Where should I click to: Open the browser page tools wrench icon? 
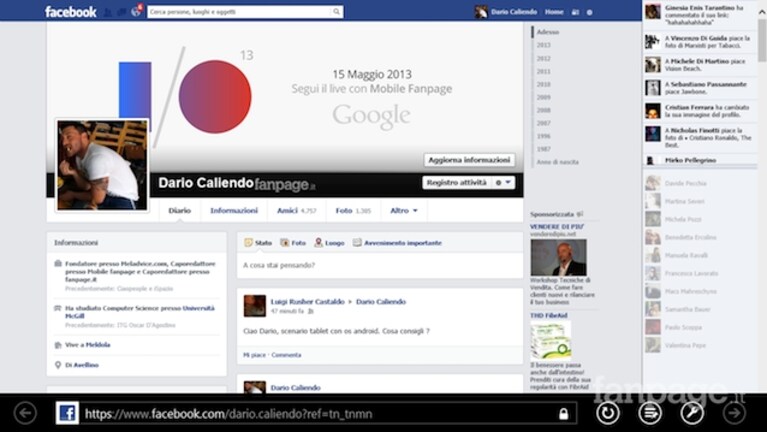(x=692, y=413)
